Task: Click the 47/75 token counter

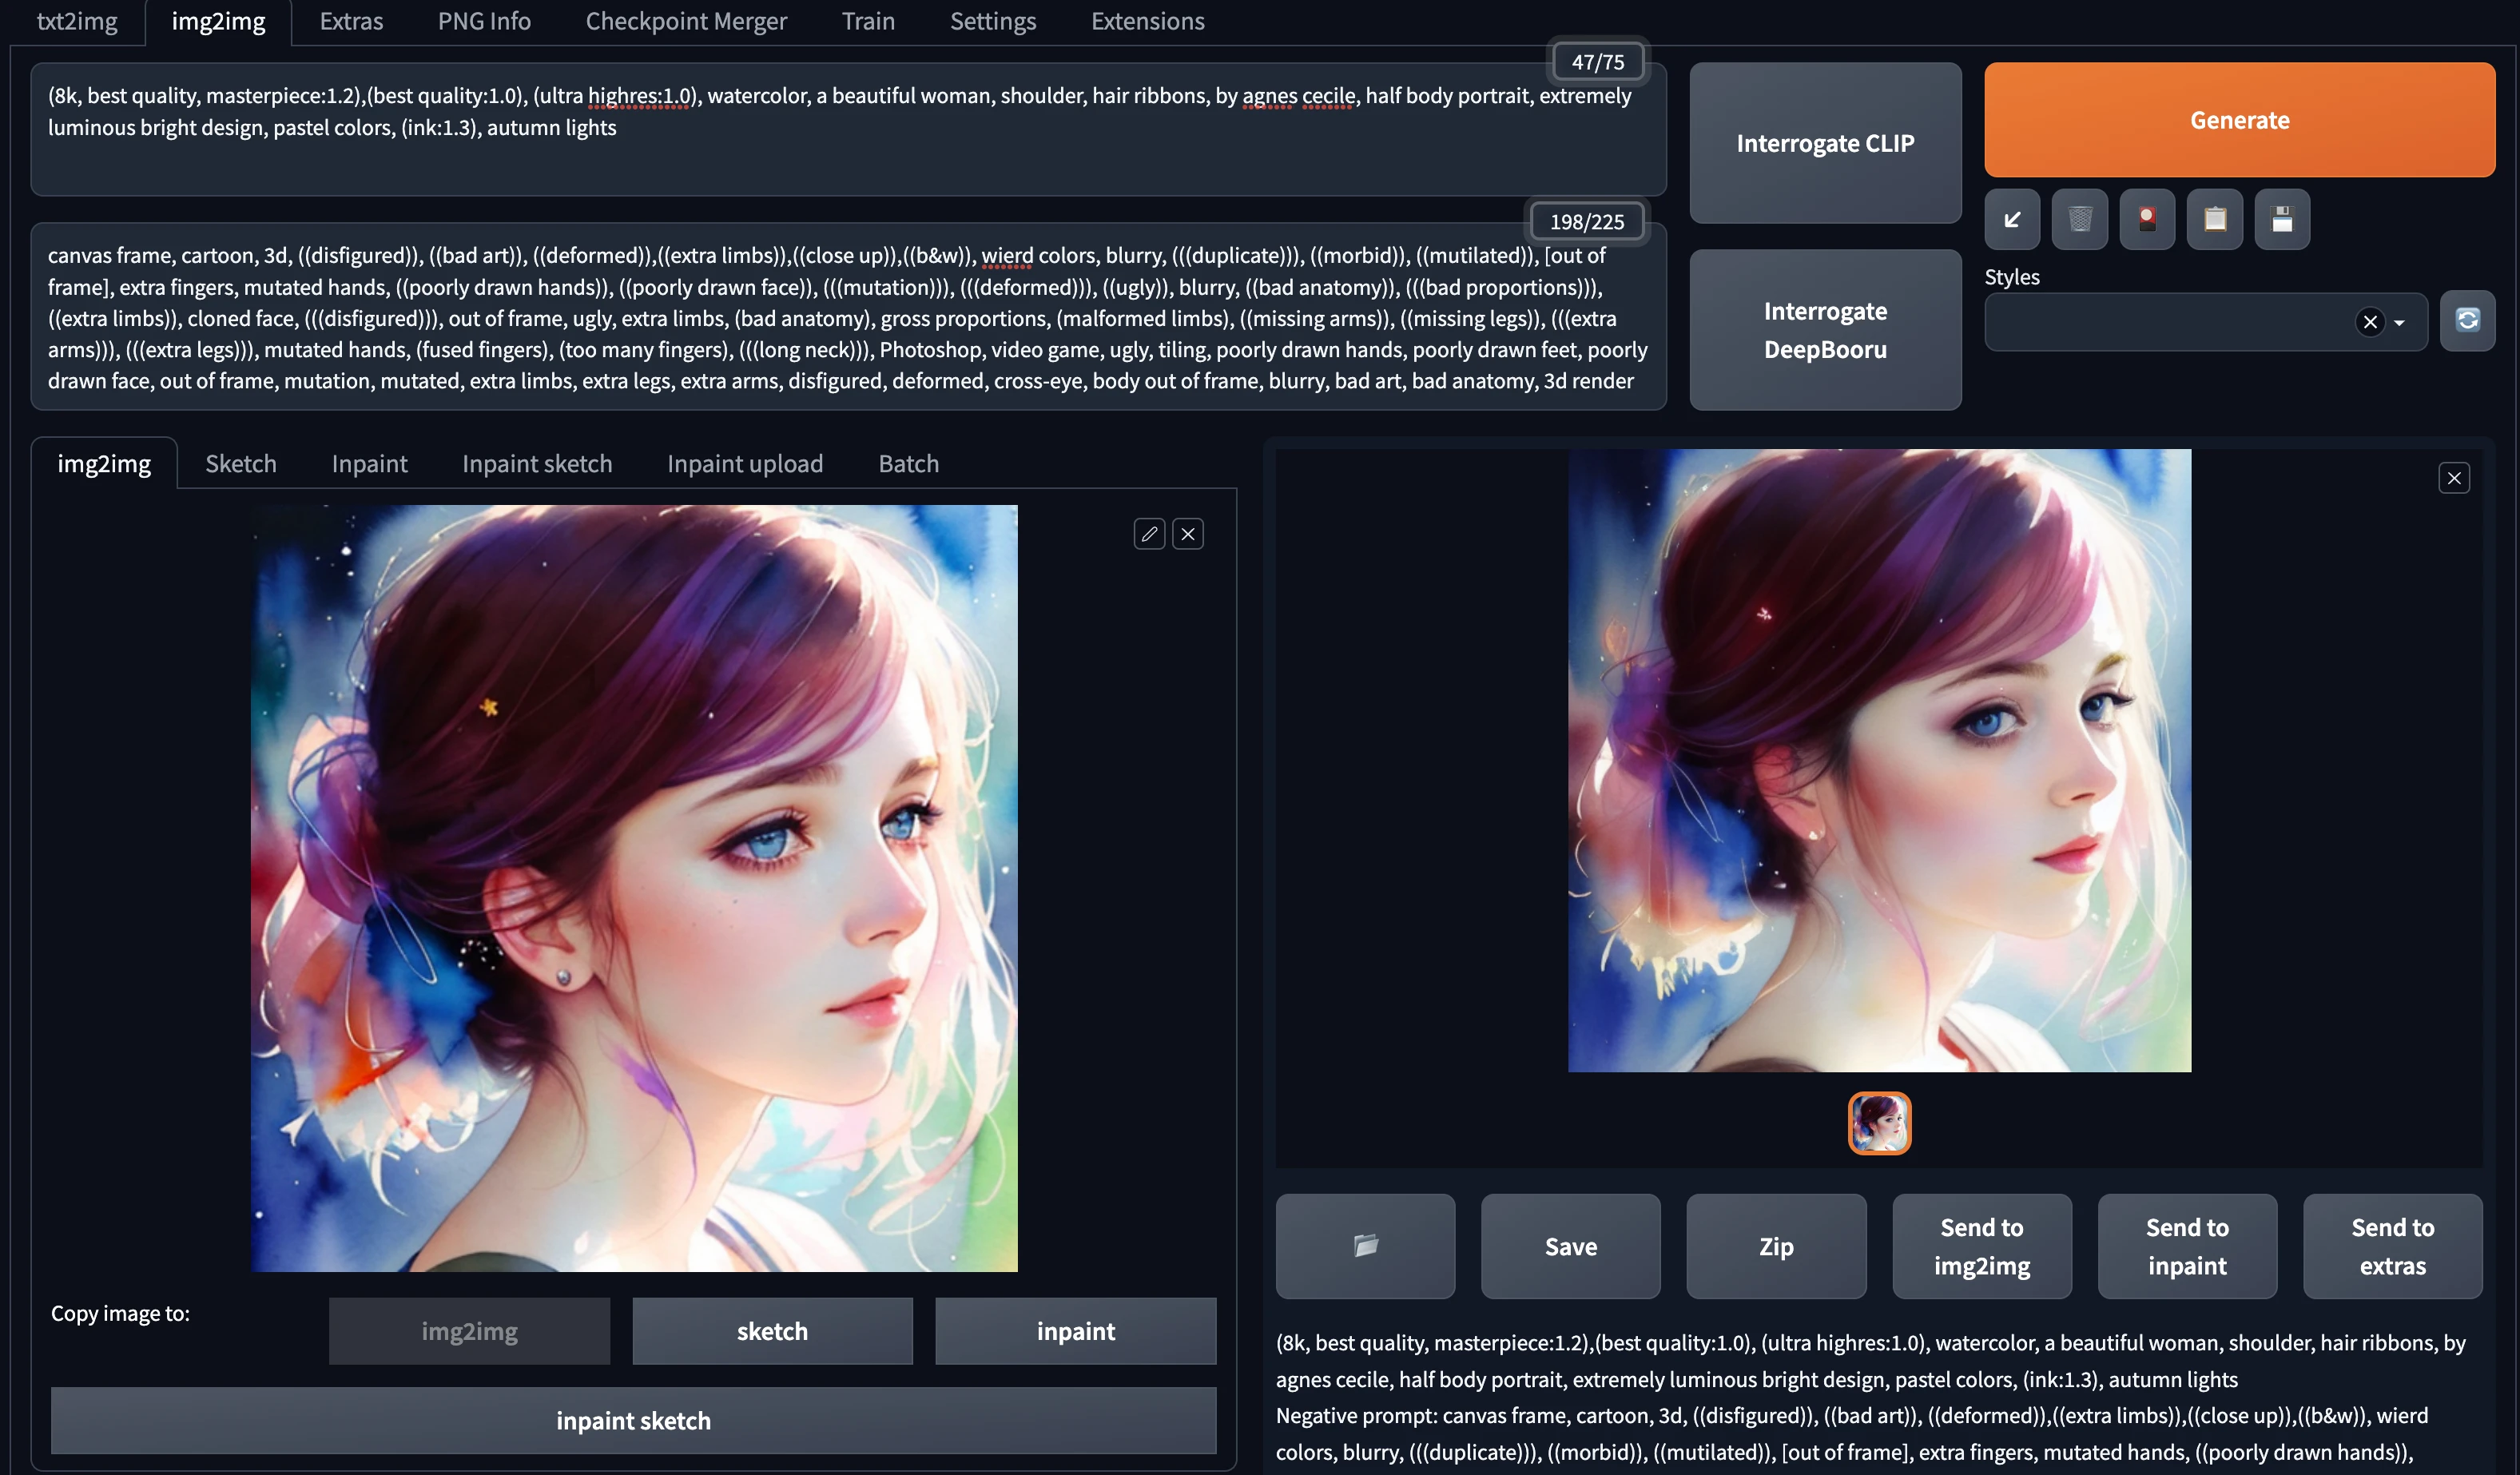Action: 1597,62
